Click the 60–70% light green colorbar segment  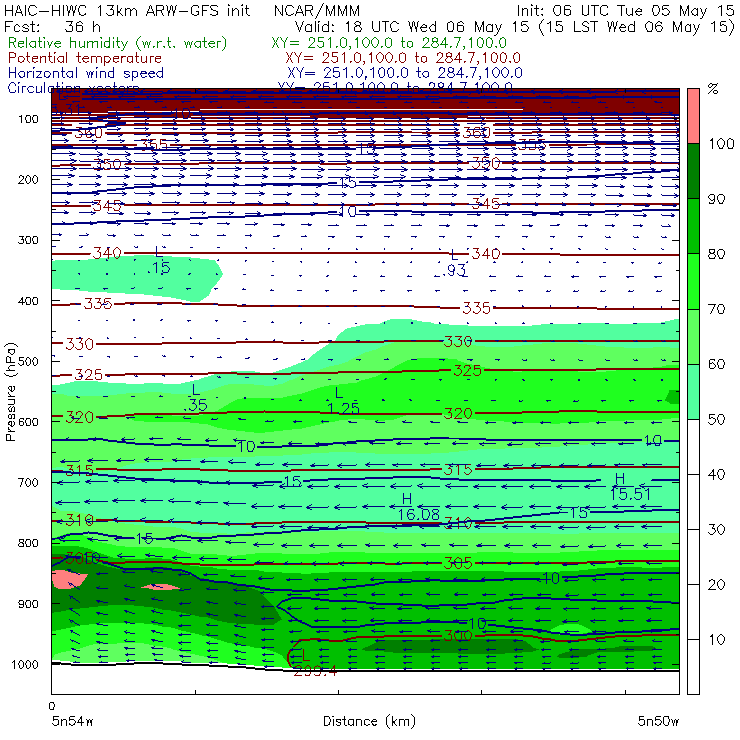[693, 336]
